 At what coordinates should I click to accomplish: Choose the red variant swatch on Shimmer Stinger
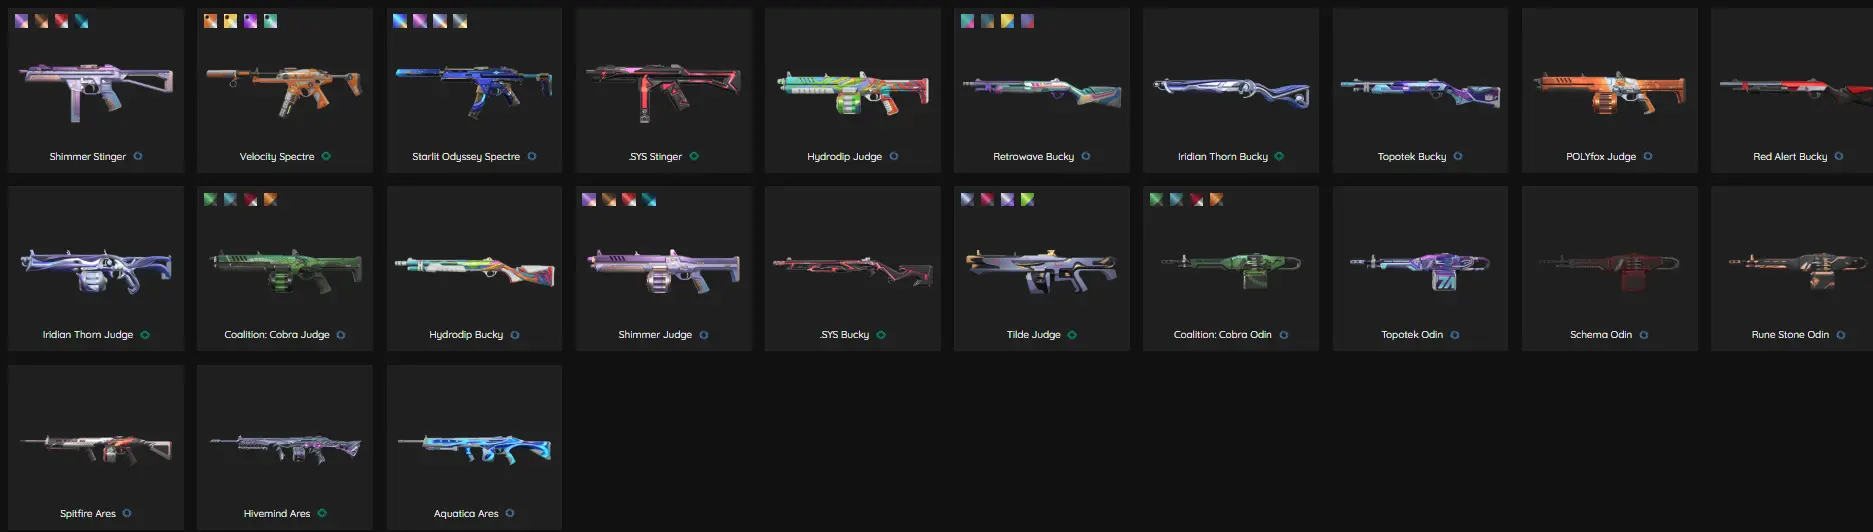(62, 21)
